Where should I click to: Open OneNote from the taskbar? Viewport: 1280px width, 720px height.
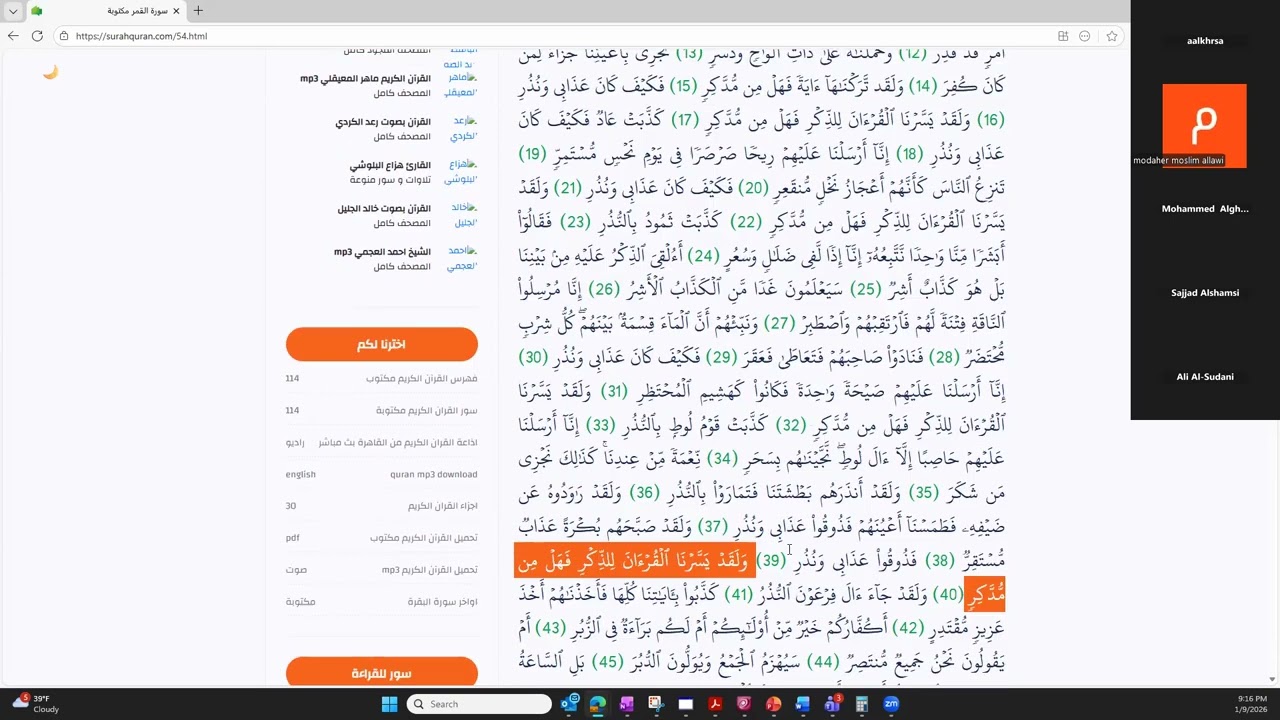click(x=627, y=704)
